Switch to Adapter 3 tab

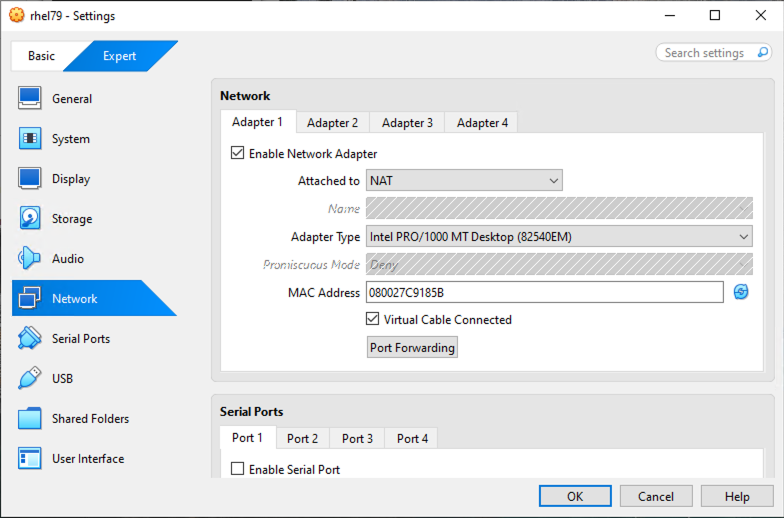tap(407, 122)
